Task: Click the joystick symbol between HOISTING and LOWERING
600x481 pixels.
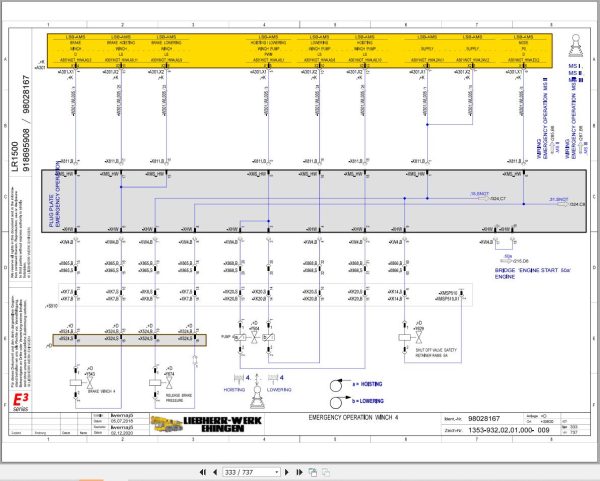Action: [x=257, y=397]
